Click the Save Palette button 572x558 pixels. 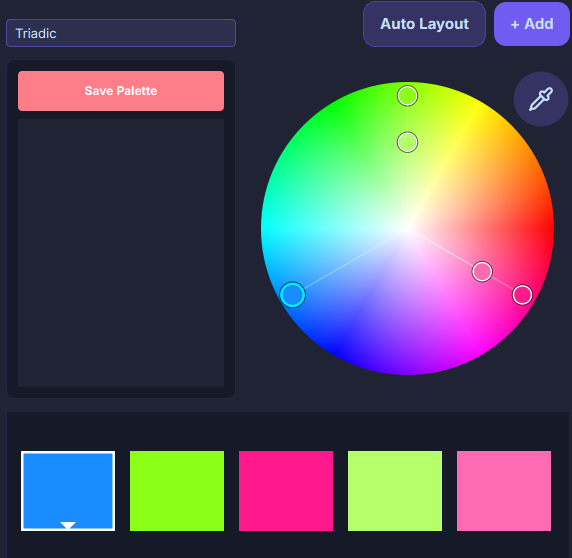pyautogui.click(x=121, y=91)
